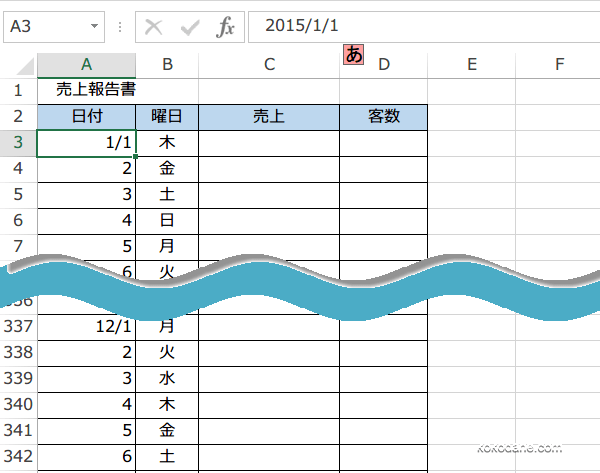Select column F header
This screenshot has width=600, height=473.
tap(558, 65)
